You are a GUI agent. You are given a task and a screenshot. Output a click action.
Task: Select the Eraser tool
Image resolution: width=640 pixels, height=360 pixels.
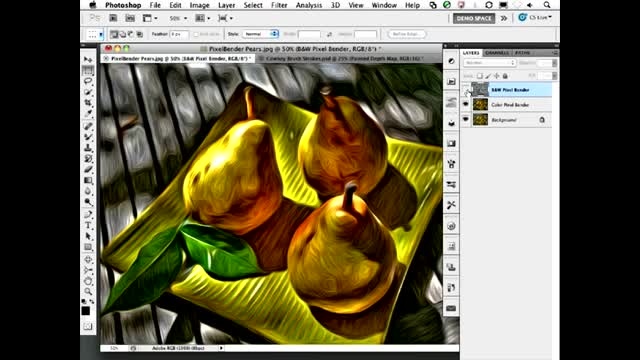pyautogui.click(x=88, y=169)
